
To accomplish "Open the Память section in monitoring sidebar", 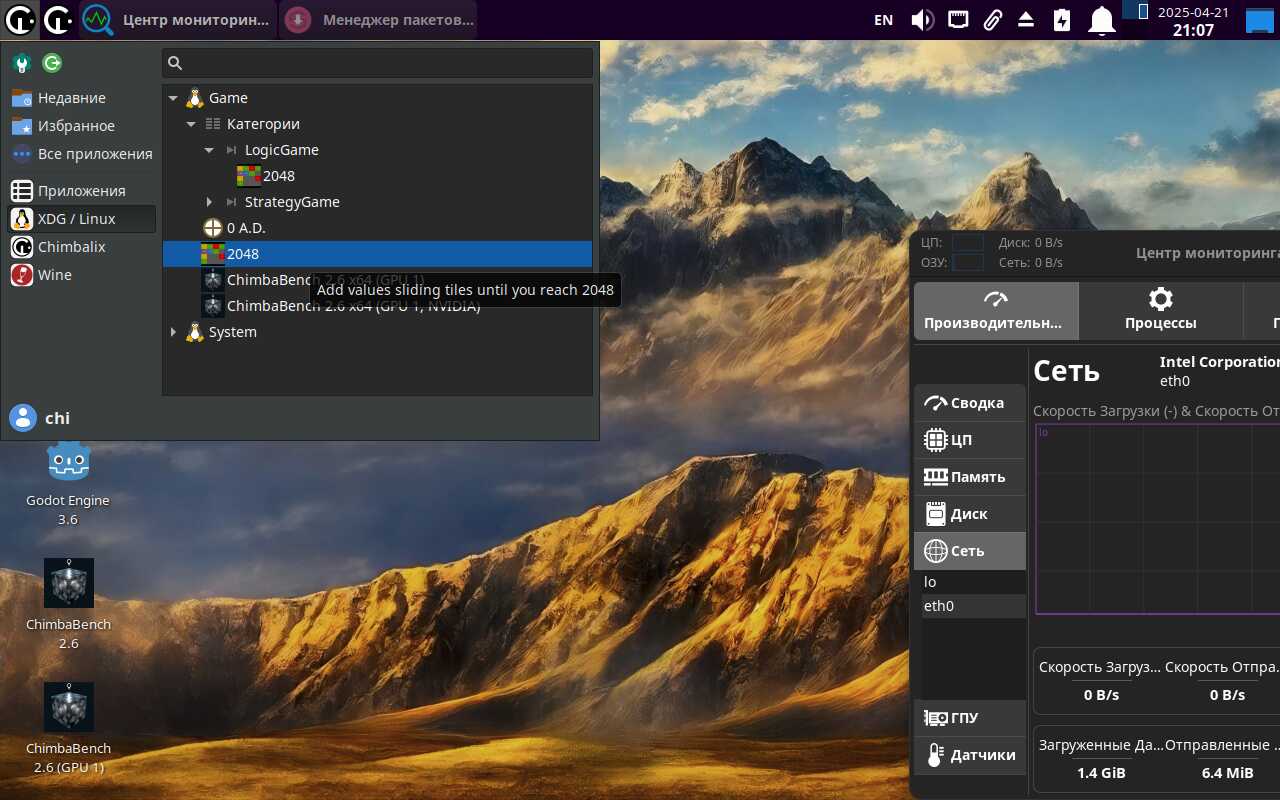I will 970,477.
